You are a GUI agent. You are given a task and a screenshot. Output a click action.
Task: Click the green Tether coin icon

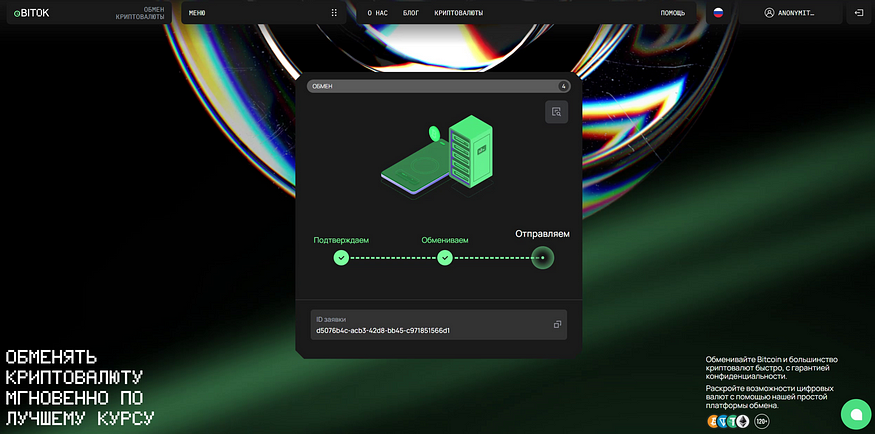pos(733,421)
